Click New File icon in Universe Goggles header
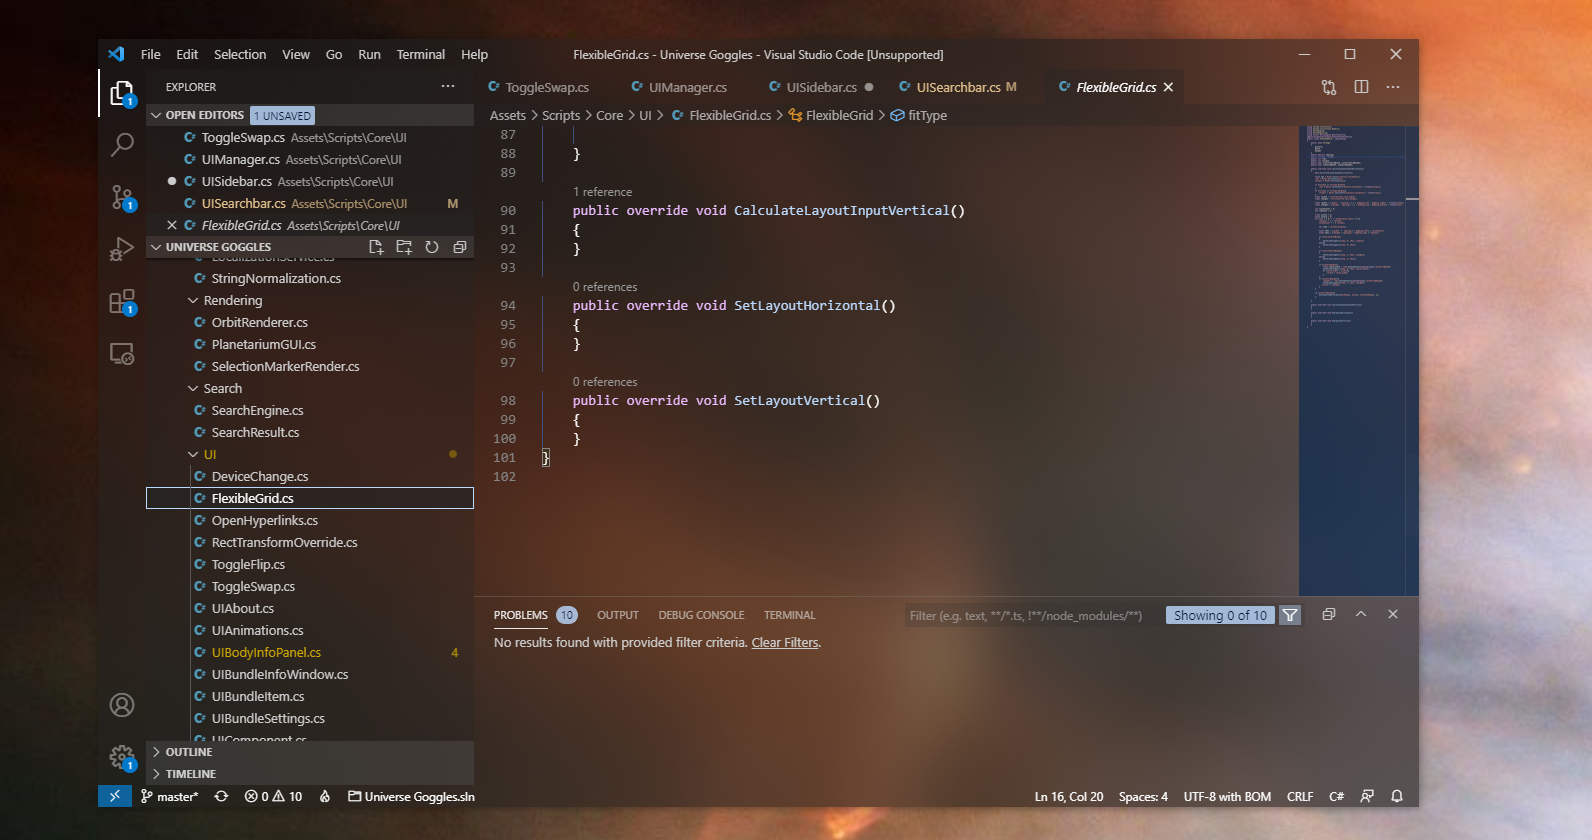The height and width of the screenshot is (840, 1592). pyautogui.click(x=376, y=247)
